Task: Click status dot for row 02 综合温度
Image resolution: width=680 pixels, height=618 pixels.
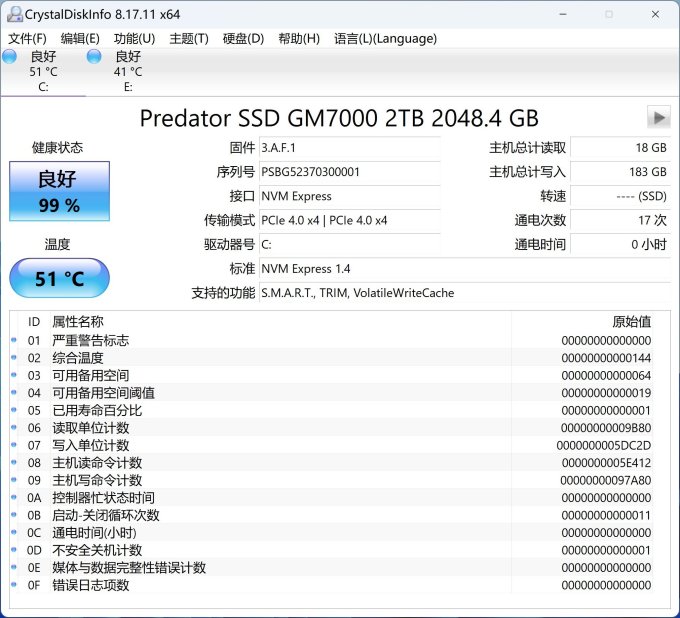Action: (x=14, y=357)
